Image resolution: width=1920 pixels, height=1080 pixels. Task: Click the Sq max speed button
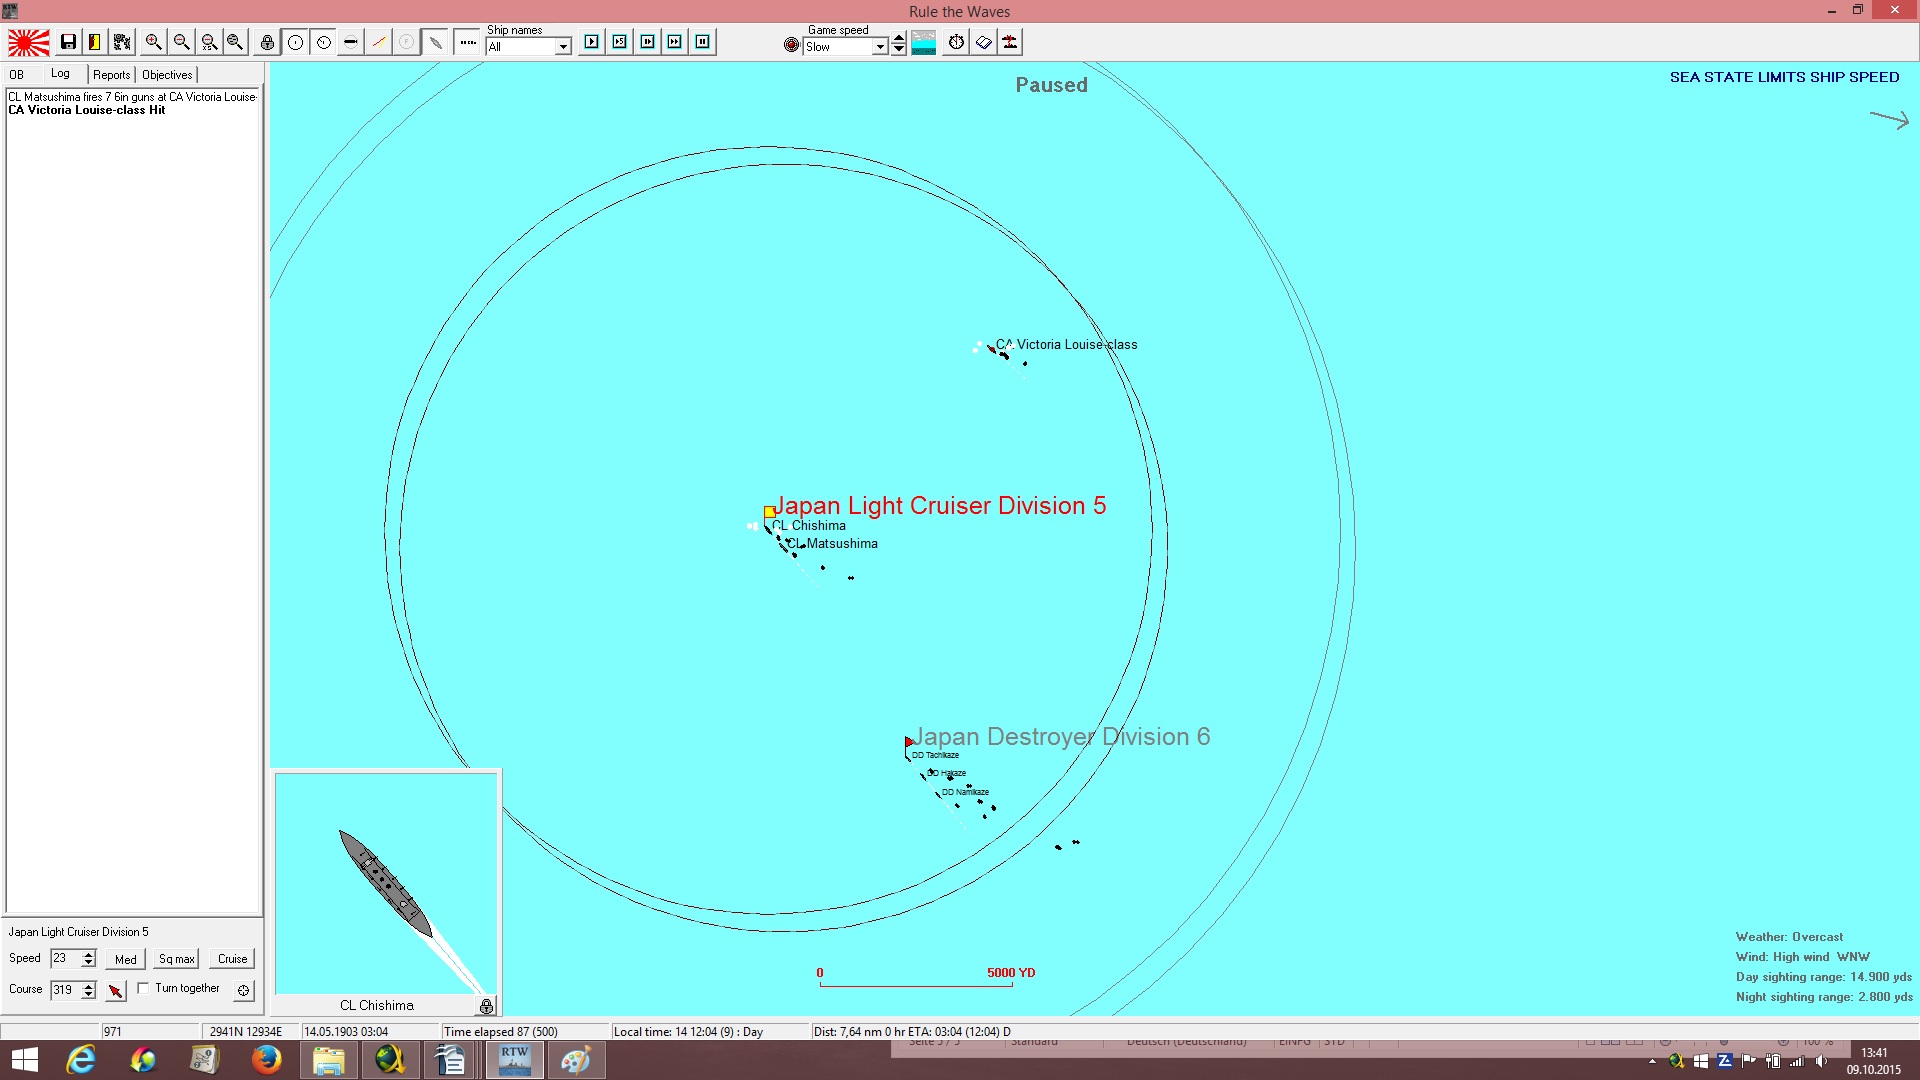tap(177, 959)
